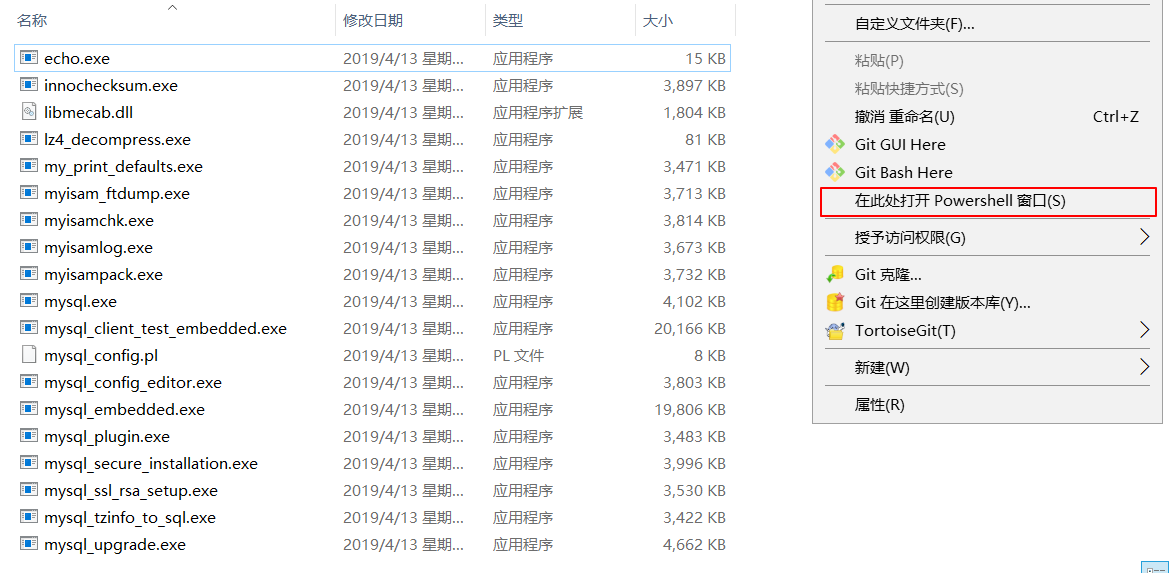Expand the 新建(W) submenu arrow
The width and height of the screenshot is (1173, 573).
[x=1144, y=367]
